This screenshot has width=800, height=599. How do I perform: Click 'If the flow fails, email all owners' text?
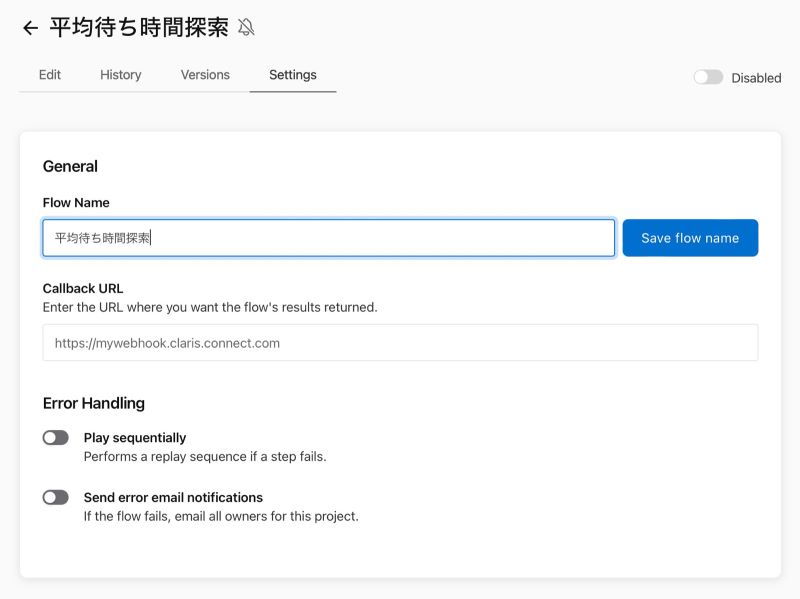[221, 516]
